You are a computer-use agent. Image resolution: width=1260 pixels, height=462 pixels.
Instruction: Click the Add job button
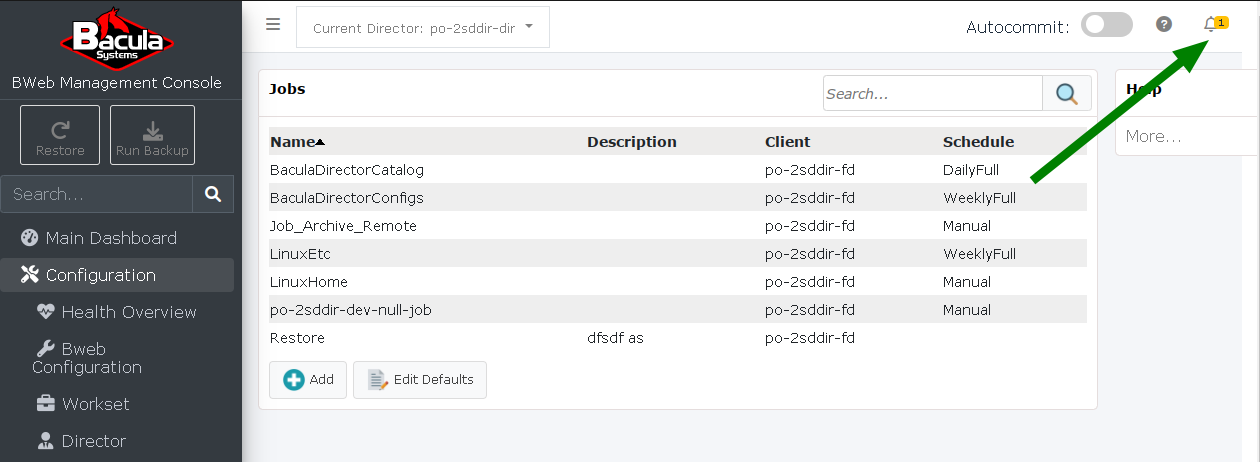tap(308, 380)
